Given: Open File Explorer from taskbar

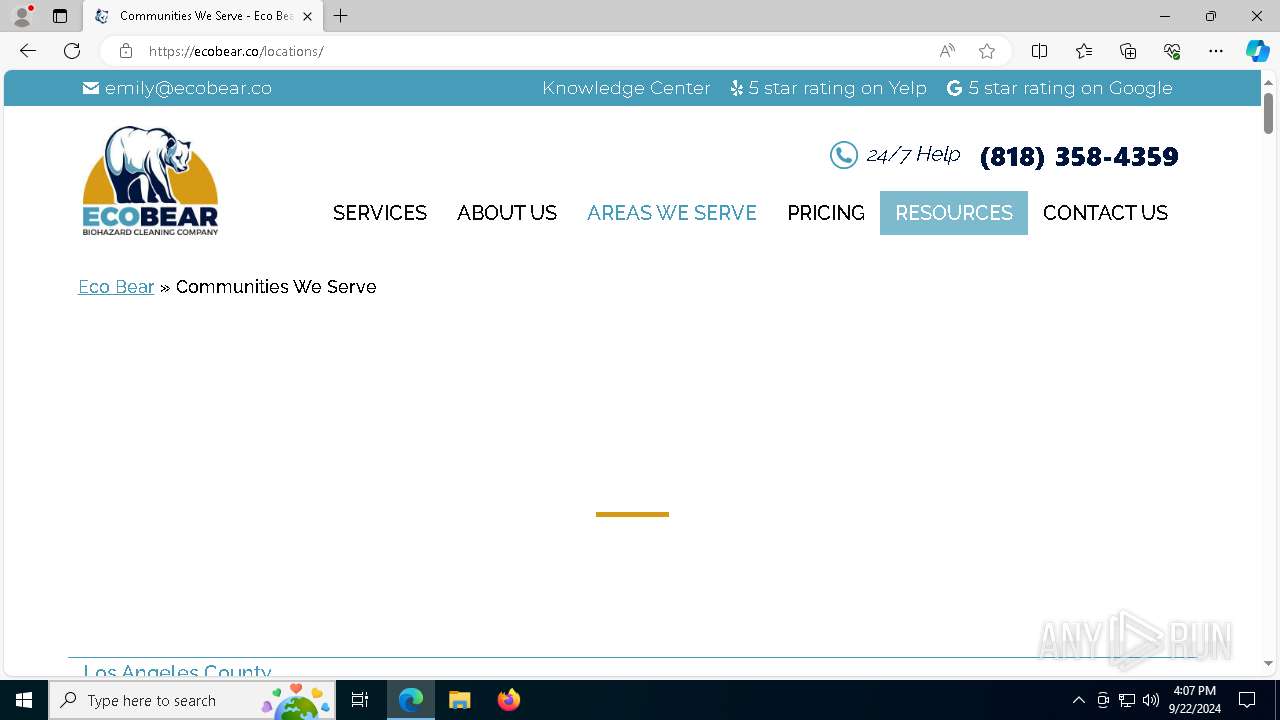Looking at the screenshot, I should point(460,700).
